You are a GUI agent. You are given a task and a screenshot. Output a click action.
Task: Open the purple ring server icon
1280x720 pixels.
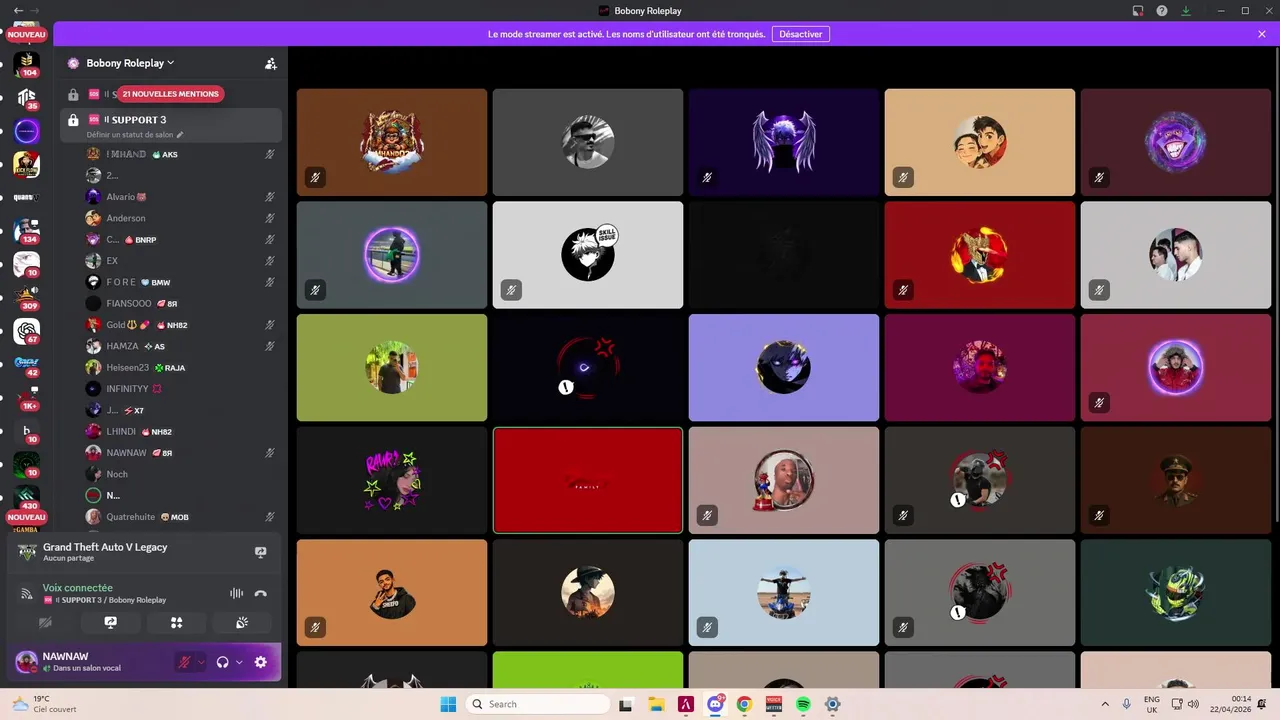click(27, 131)
